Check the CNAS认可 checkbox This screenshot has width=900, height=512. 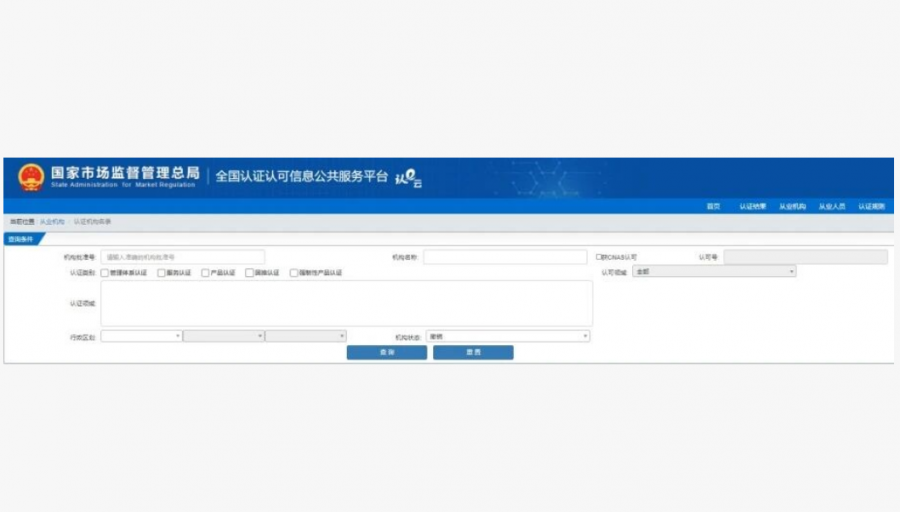(599, 257)
